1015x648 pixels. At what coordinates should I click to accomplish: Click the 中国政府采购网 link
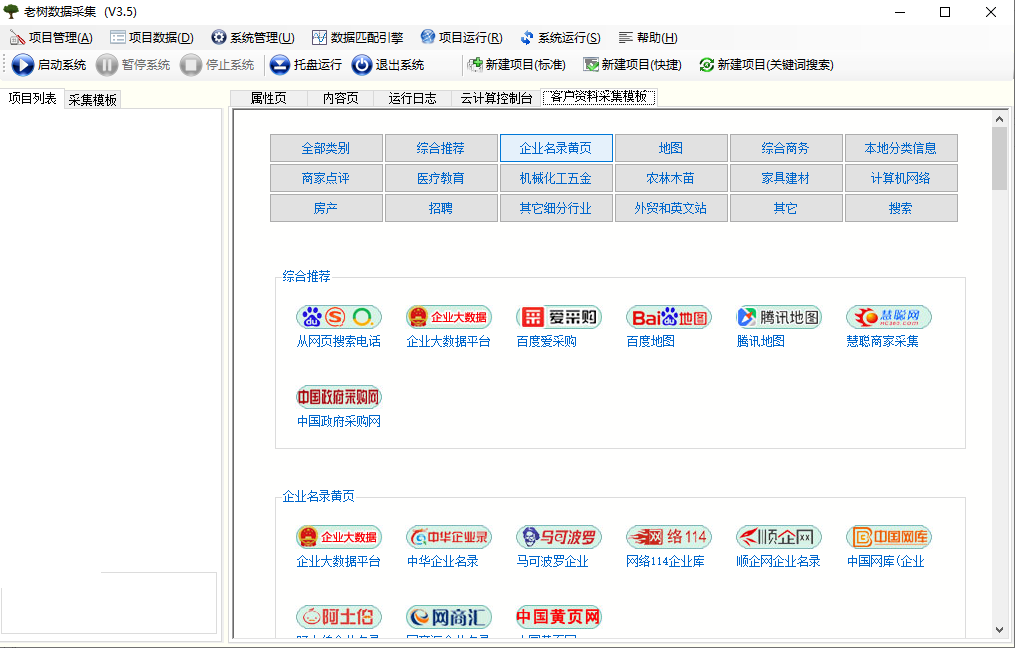[339, 421]
